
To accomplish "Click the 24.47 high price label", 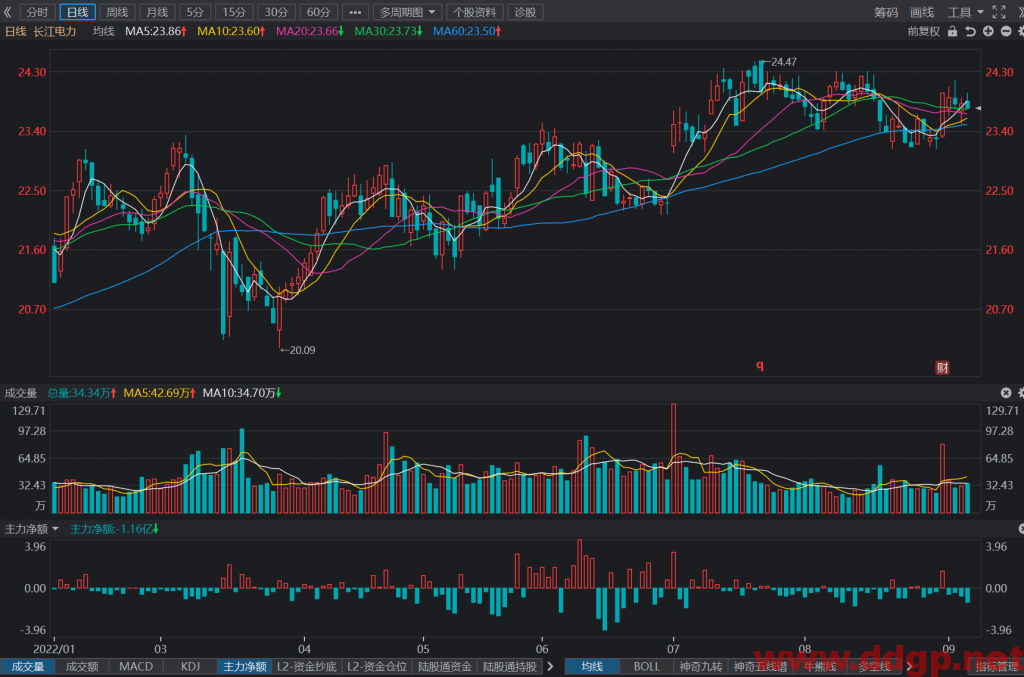I will 784,62.
